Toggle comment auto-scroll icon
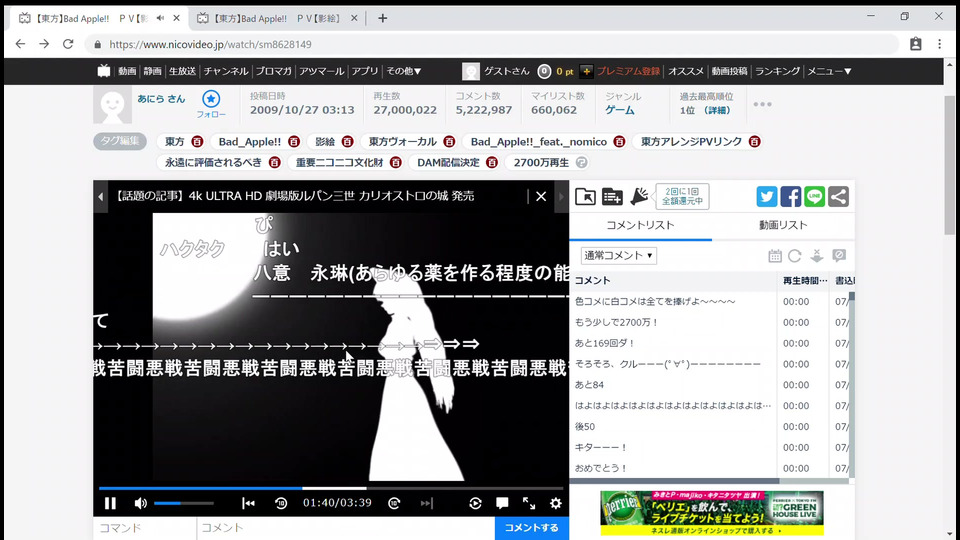Screen dimensions: 960x540 tap(817, 256)
